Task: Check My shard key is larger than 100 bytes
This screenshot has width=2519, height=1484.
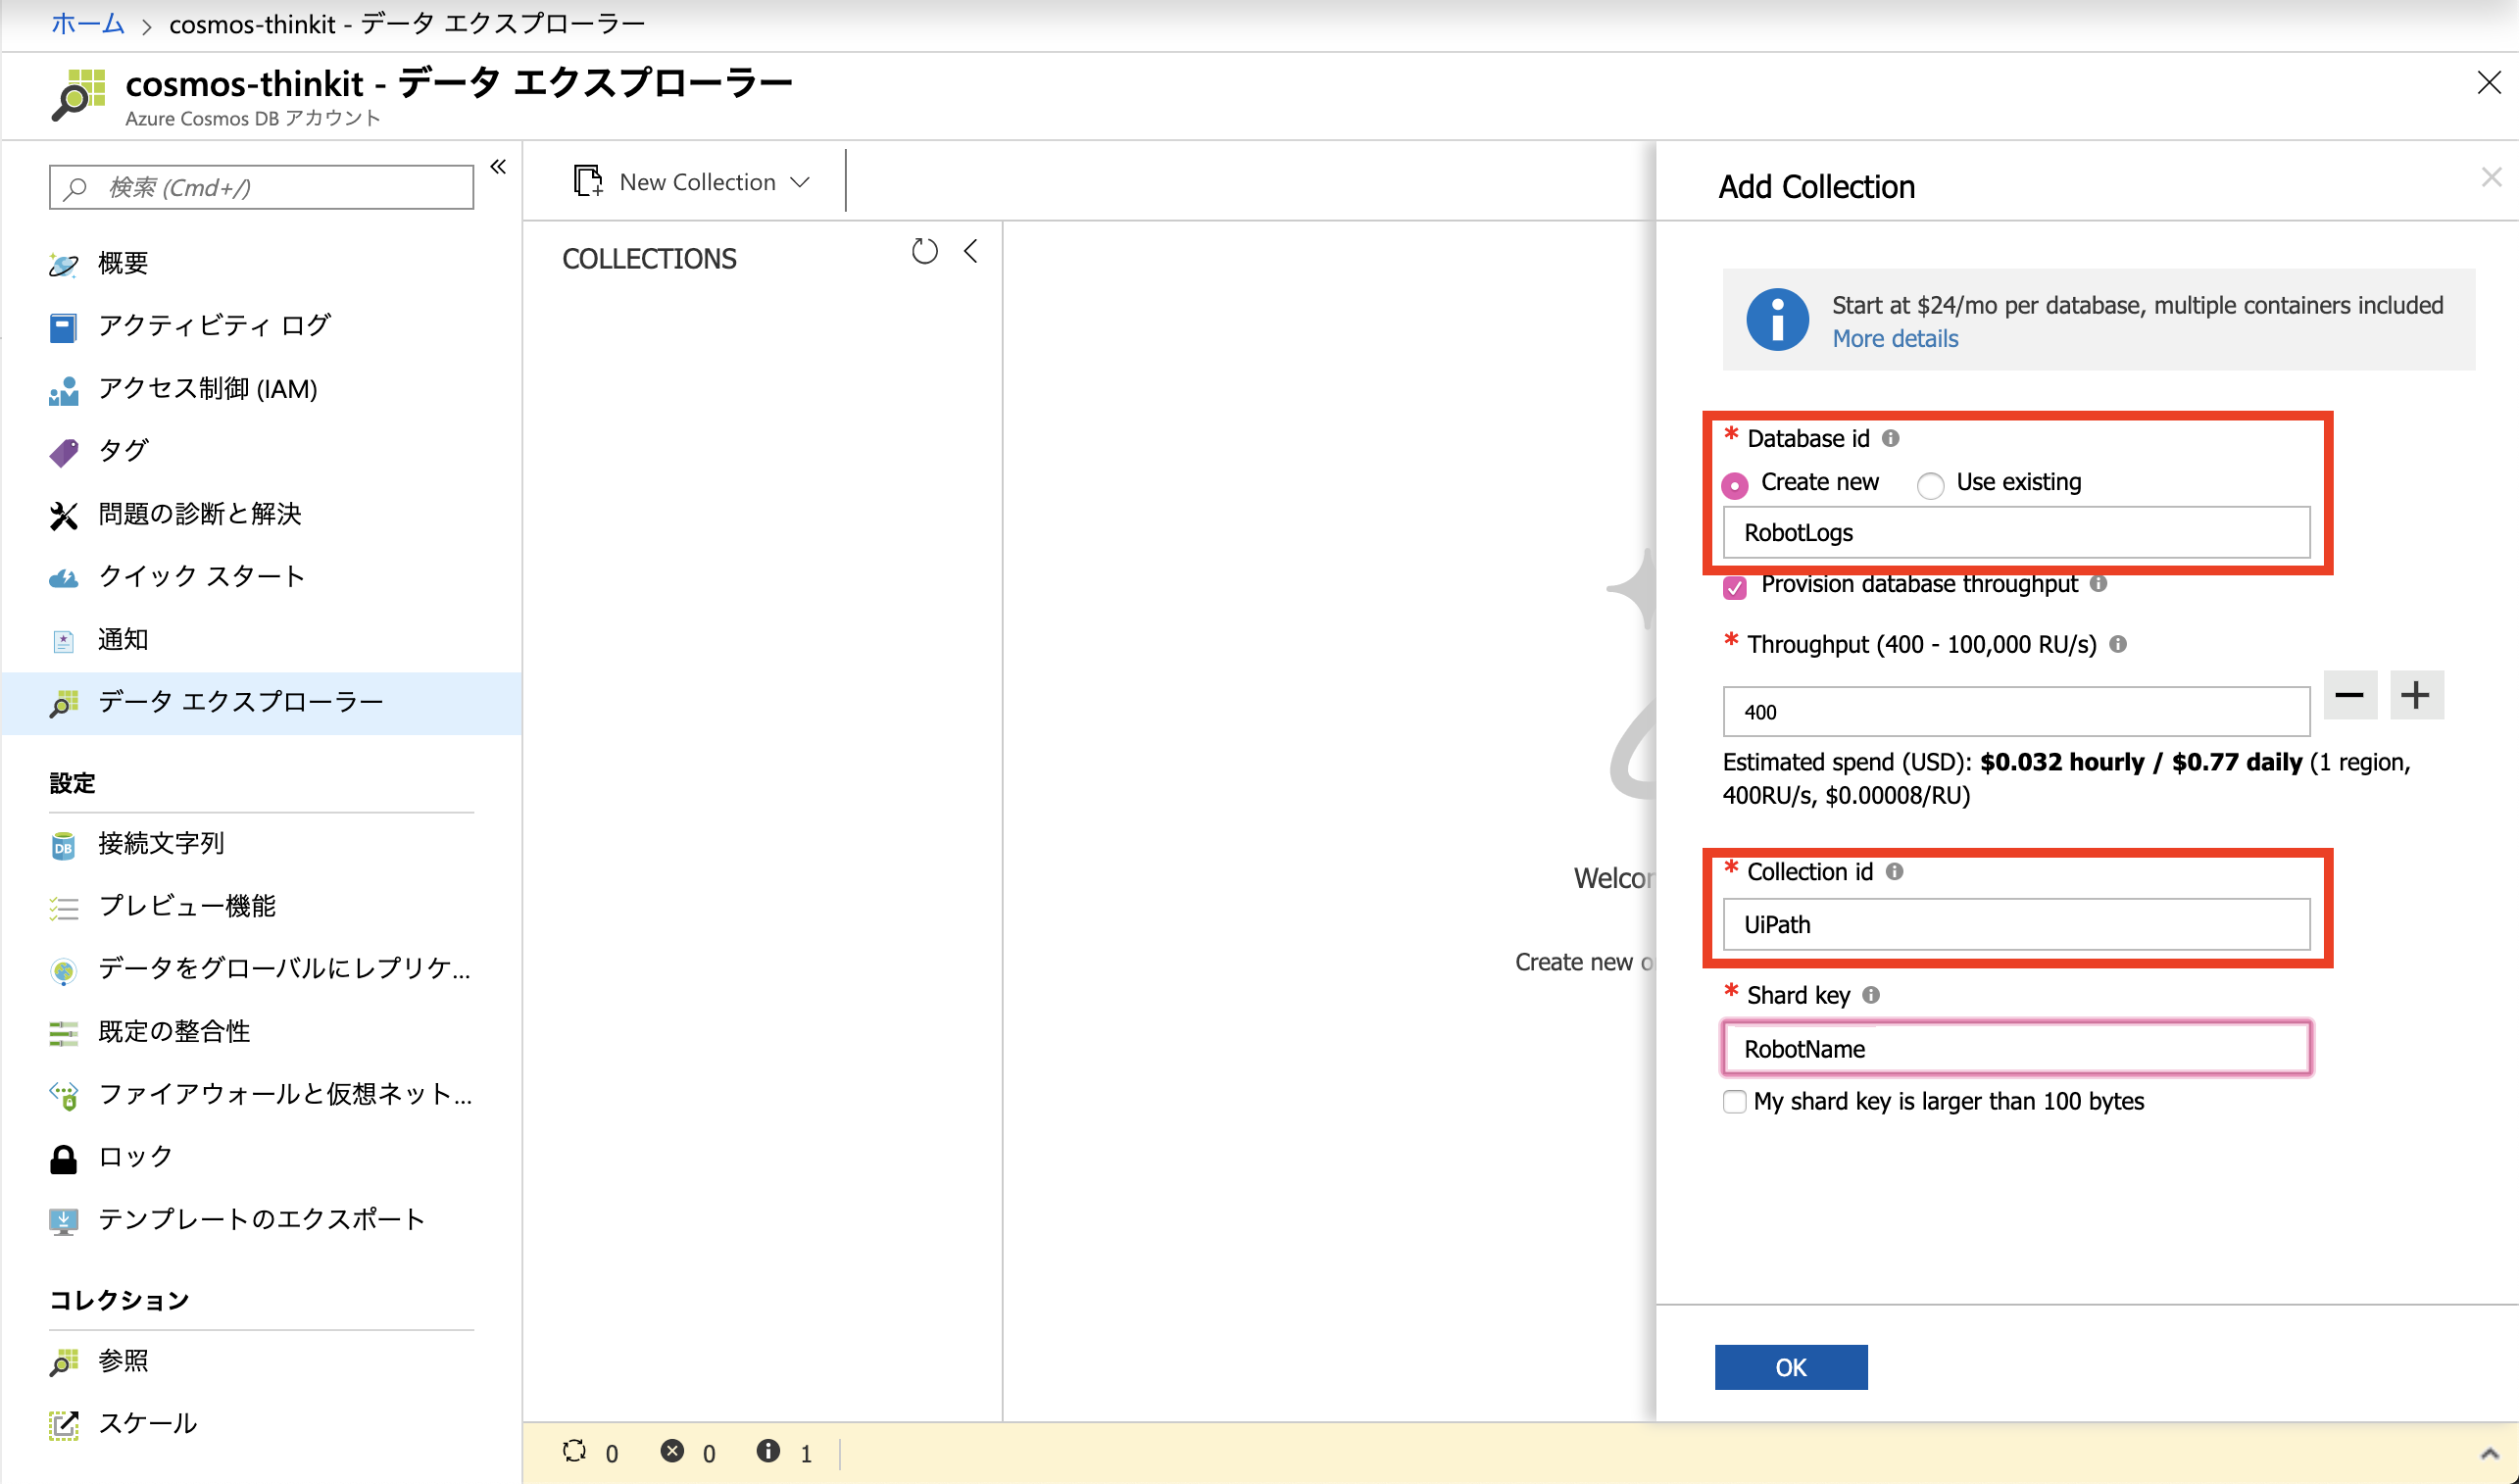Action: tap(1734, 1101)
